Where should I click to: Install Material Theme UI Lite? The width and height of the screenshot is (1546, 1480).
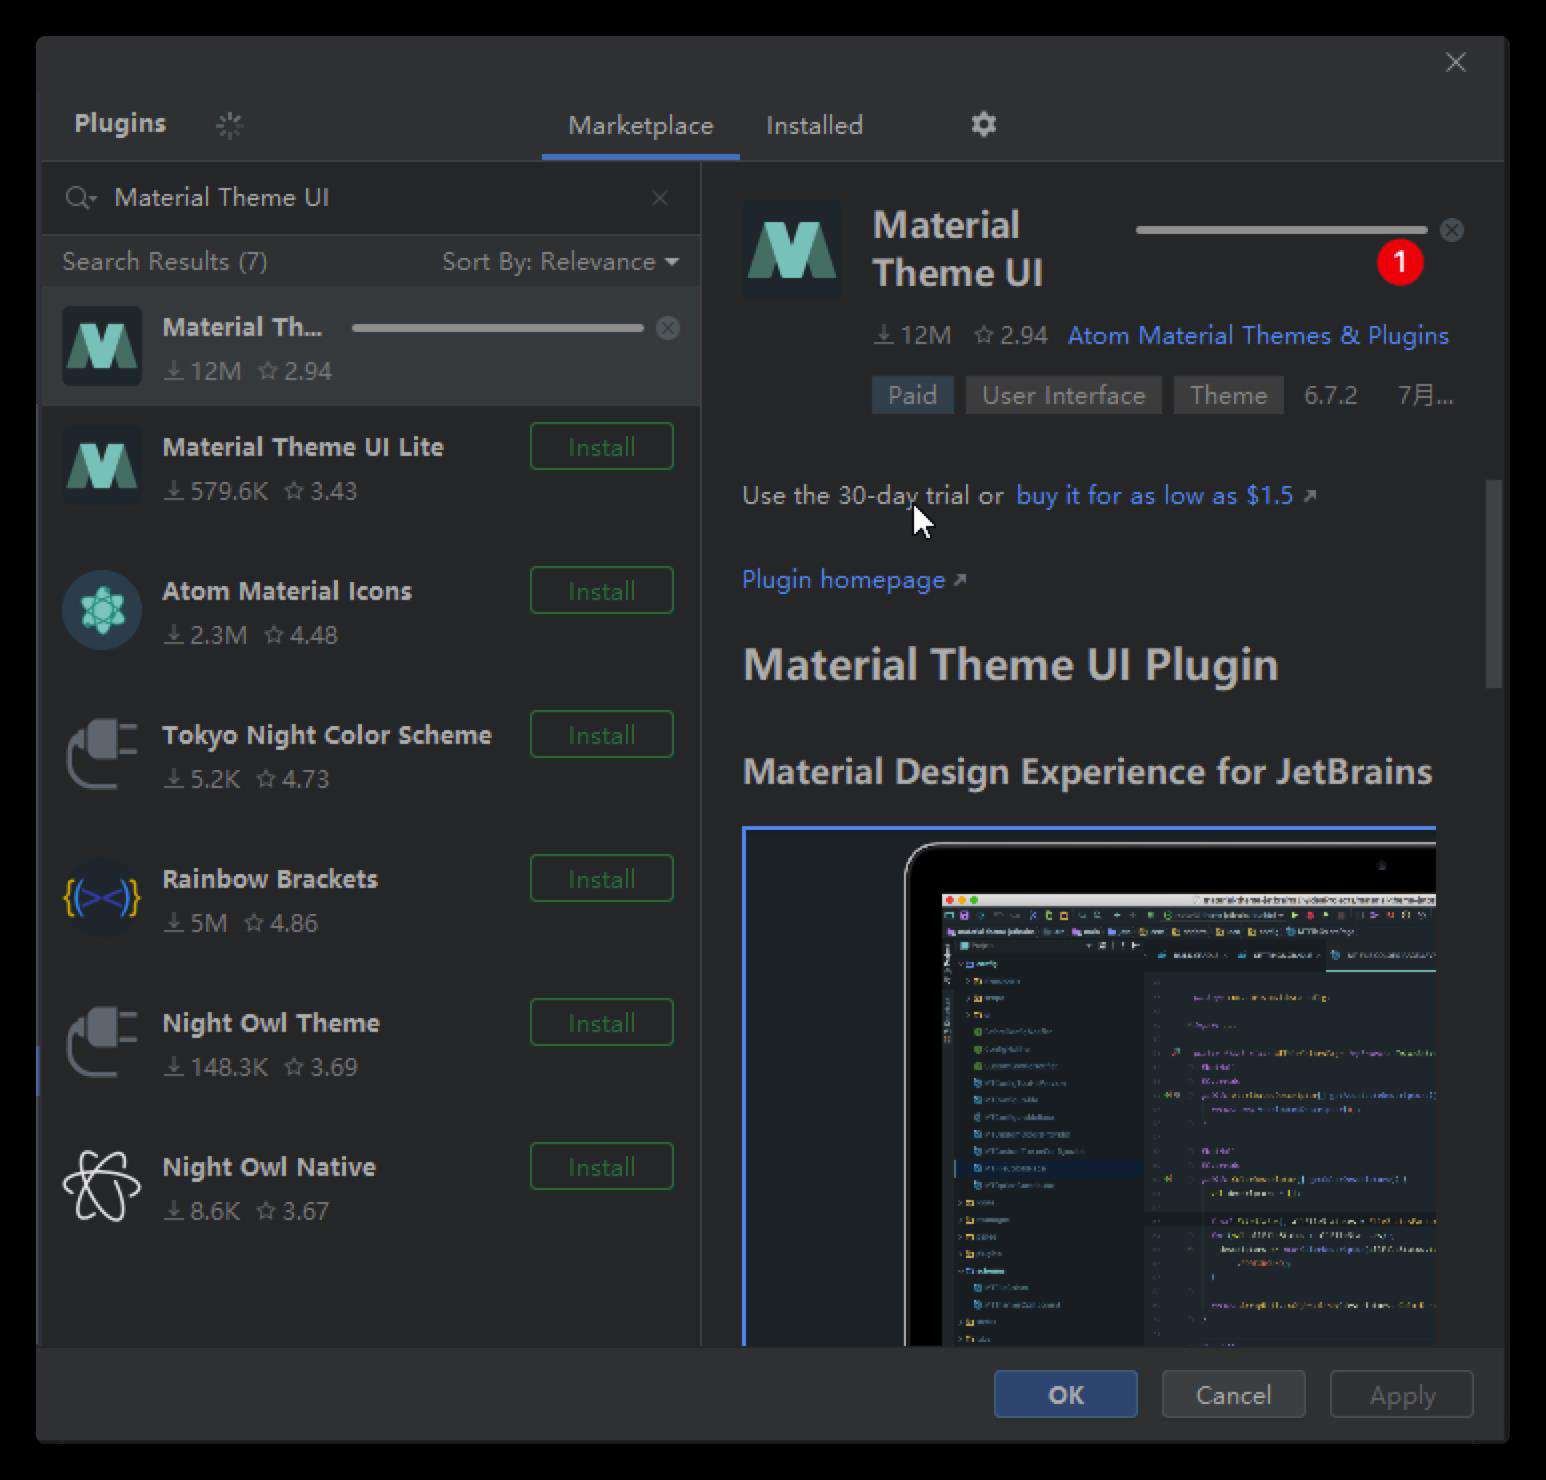click(x=602, y=446)
